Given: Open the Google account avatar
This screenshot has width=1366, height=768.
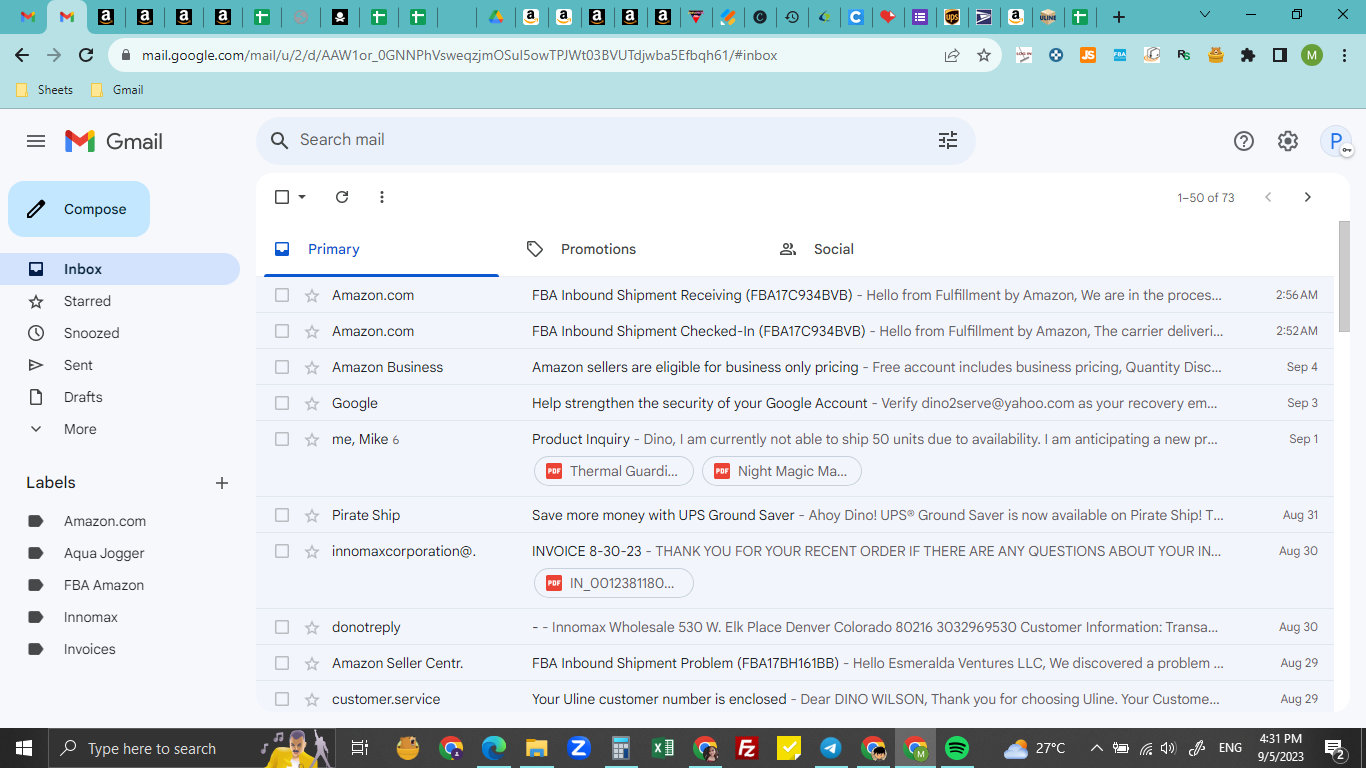Looking at the screenshot, I should pyautogui.click(x=1336, y=141).
